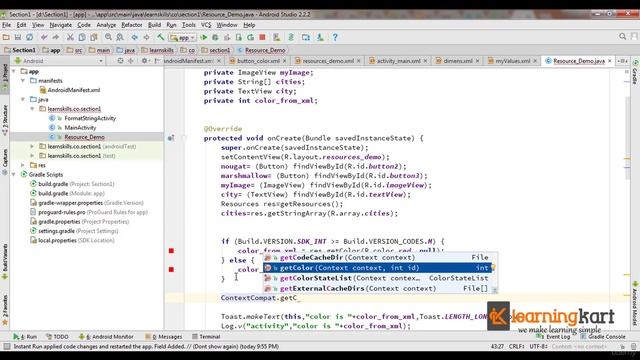Click the Redo arrow icon
The width and height of the screenshot is (640, 360).
[x=56, y=37]
